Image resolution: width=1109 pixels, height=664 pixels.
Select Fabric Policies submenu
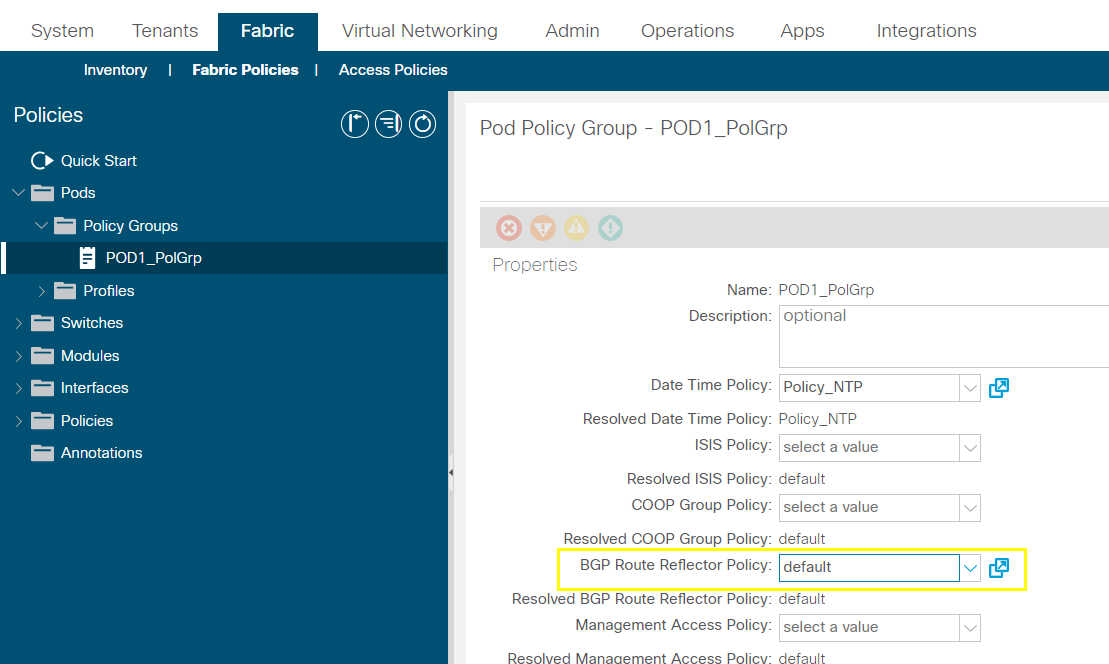point(245,70)
